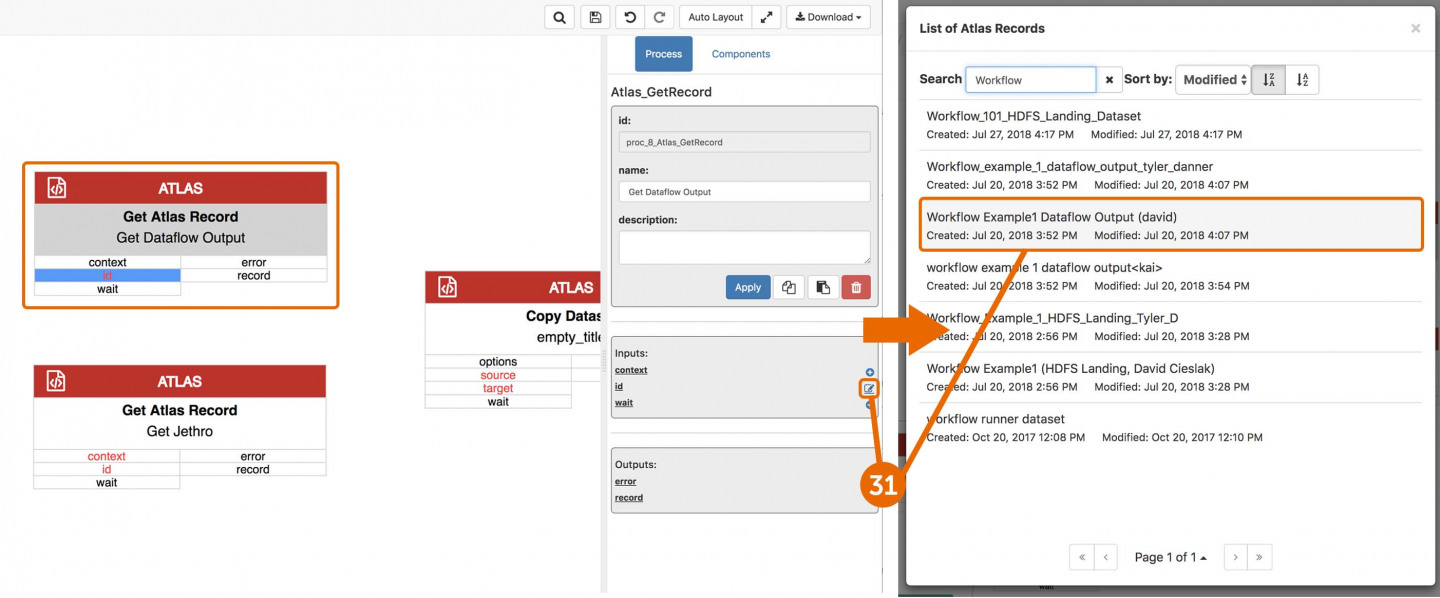
Task: Go to the previous page of records
Action: [x=1106, y=557]
